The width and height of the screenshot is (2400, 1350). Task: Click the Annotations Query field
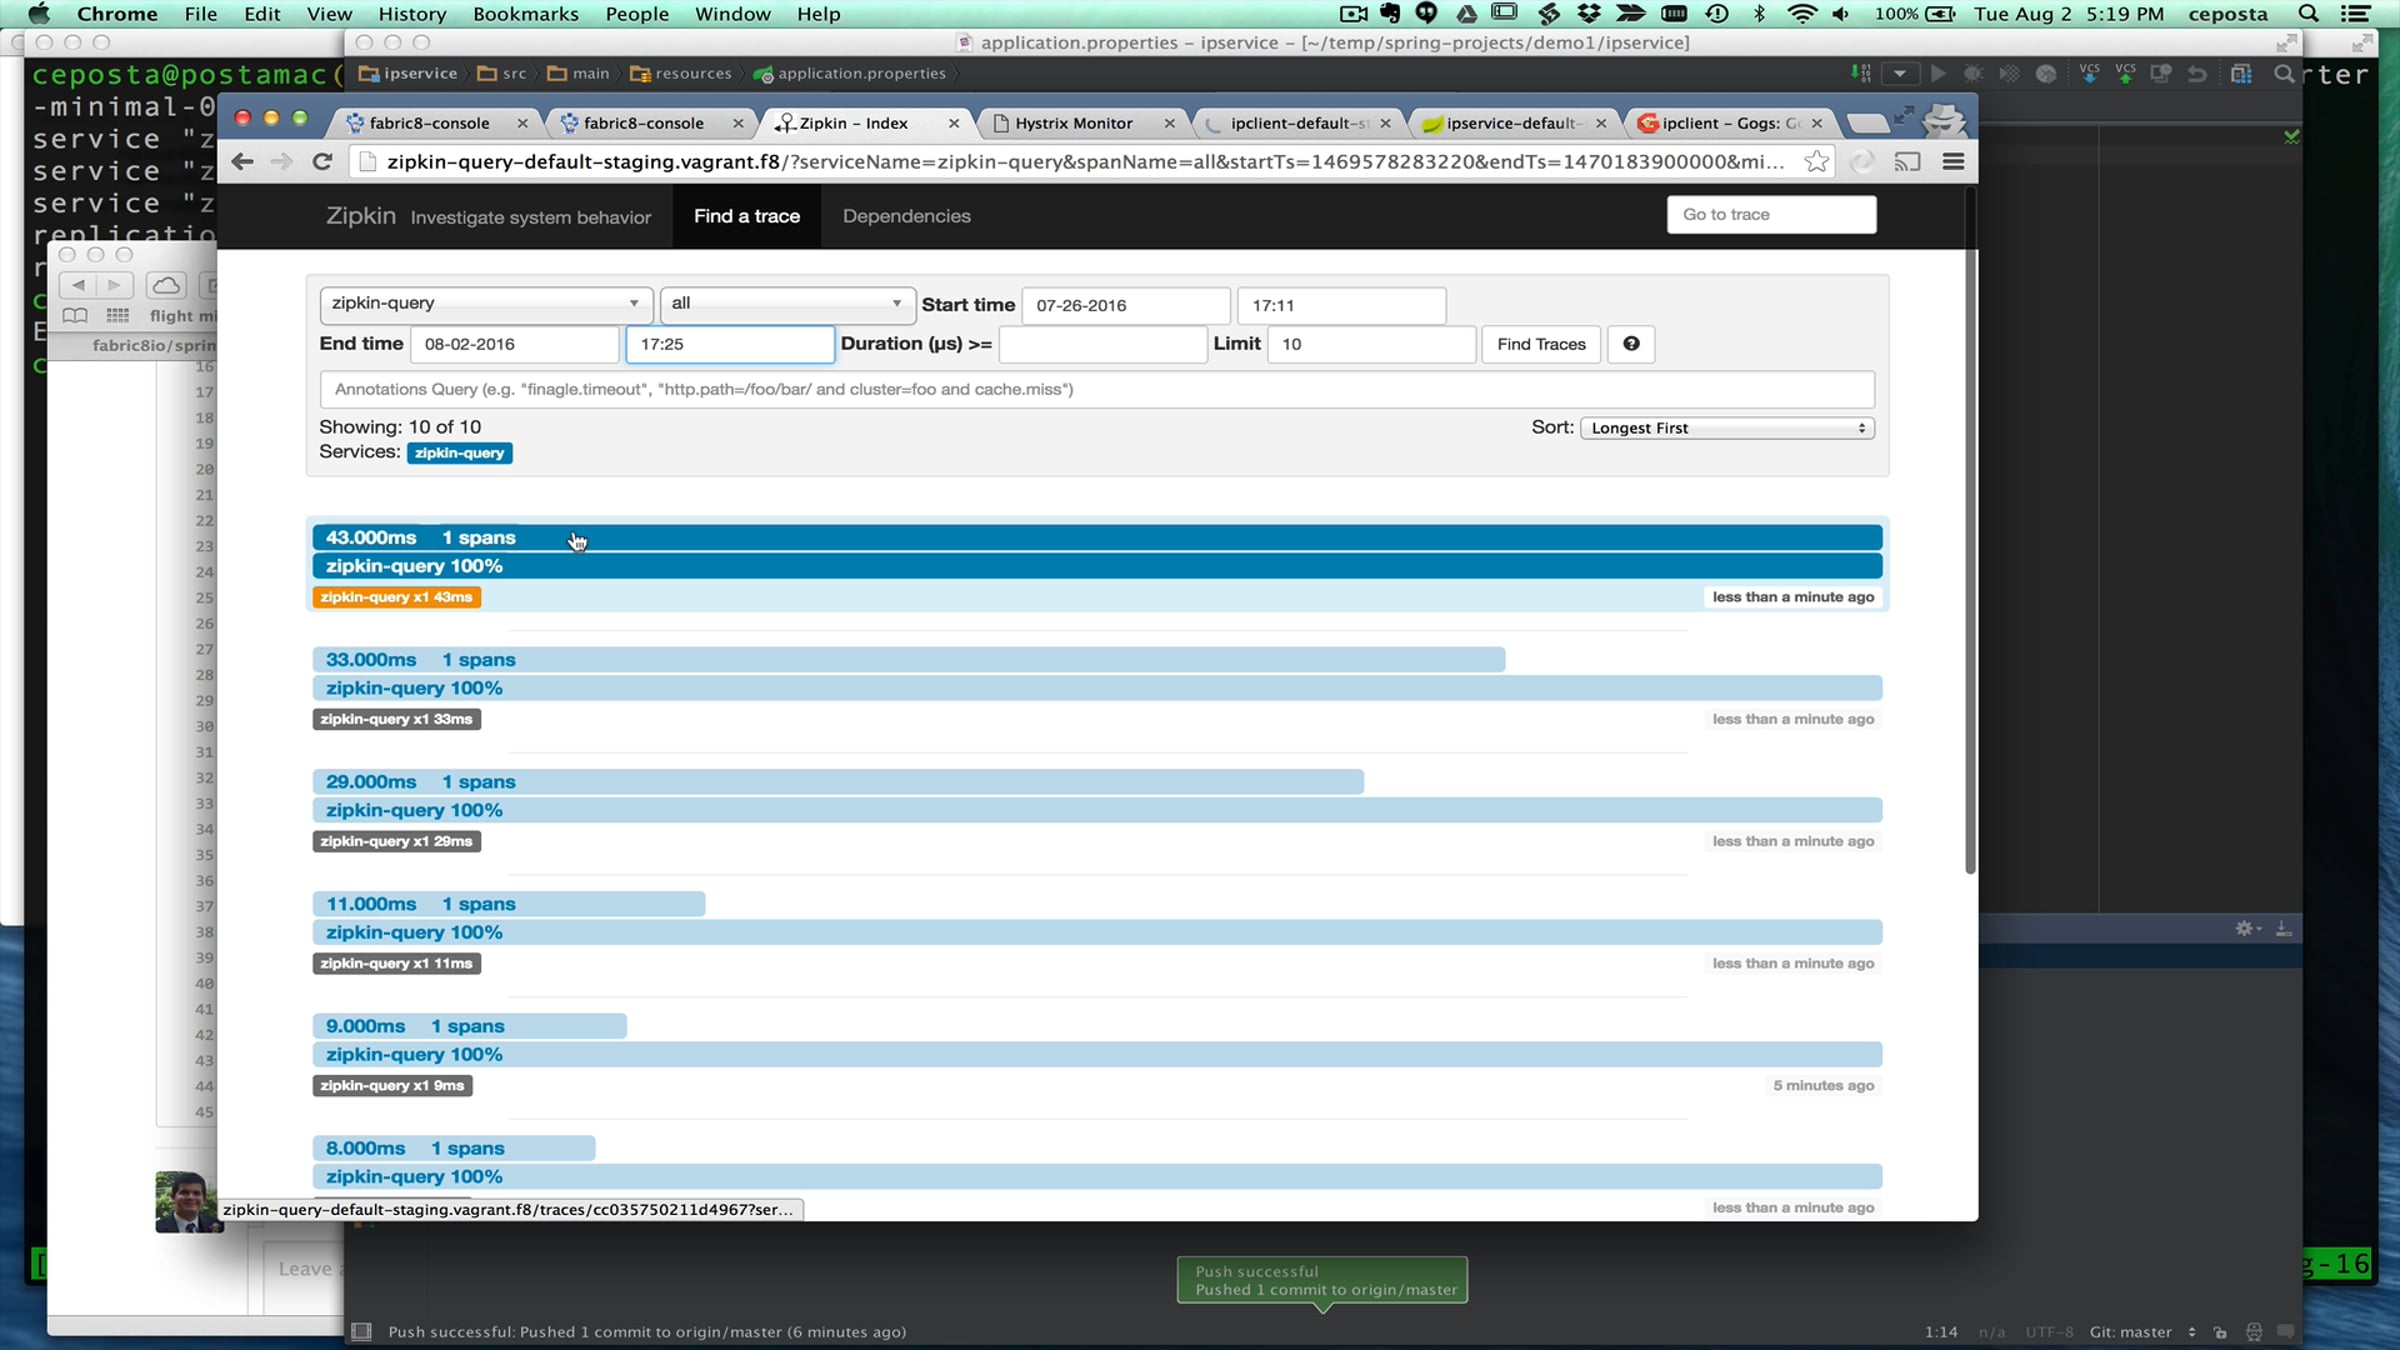(x=1097, y=389)
